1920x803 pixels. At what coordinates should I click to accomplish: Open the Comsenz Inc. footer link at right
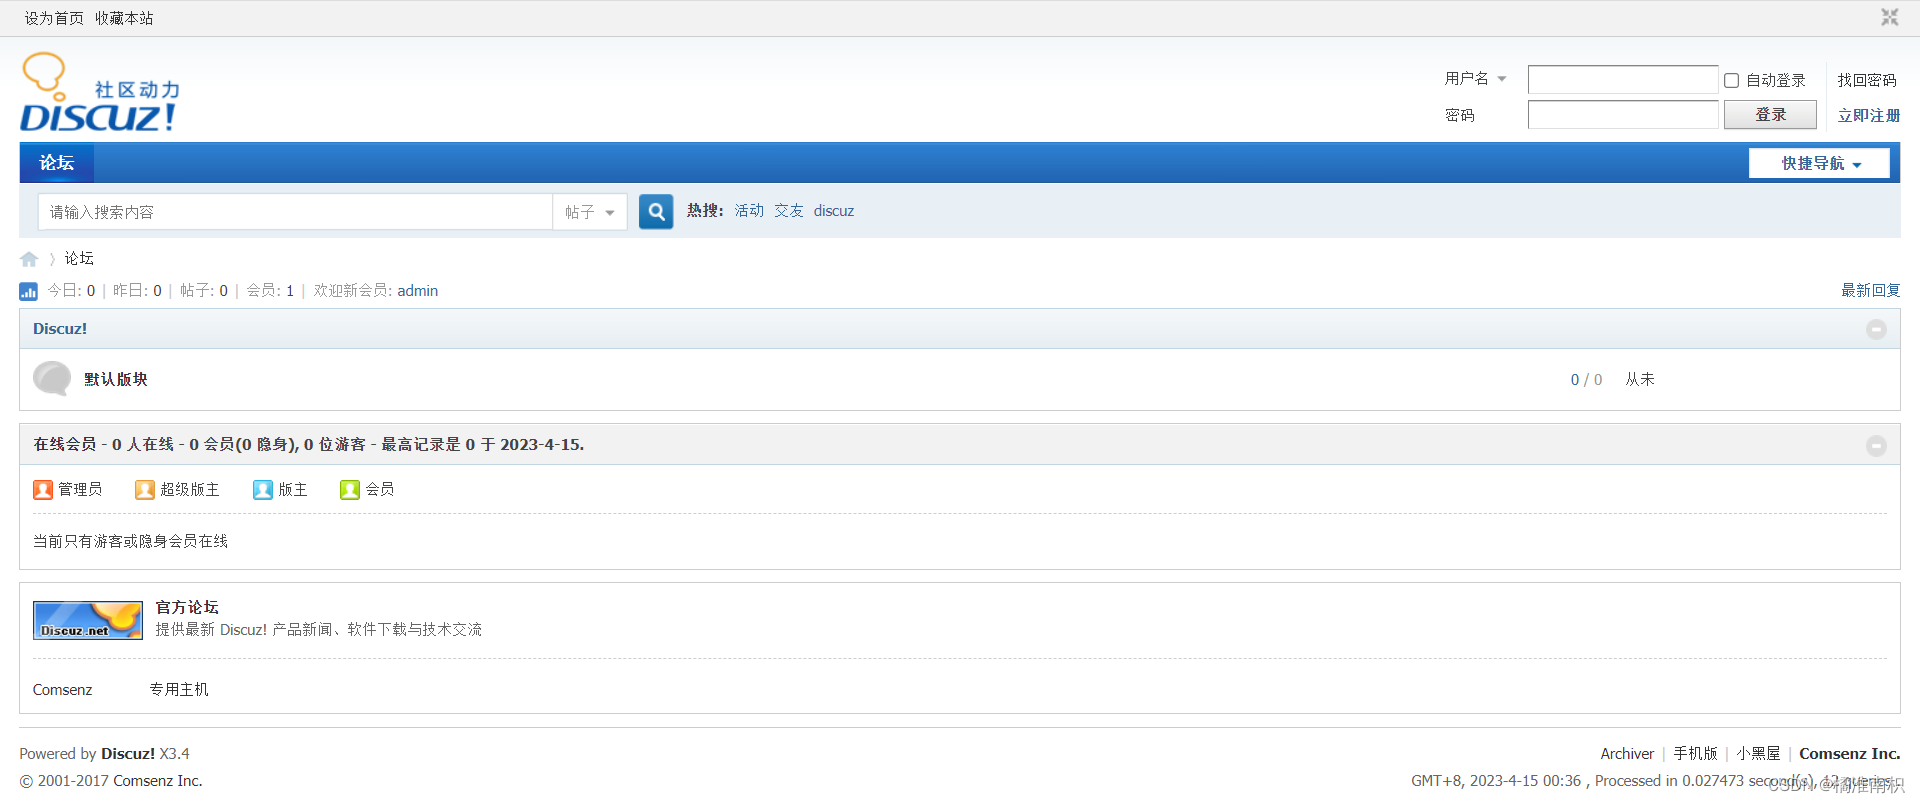[1850, 754]
